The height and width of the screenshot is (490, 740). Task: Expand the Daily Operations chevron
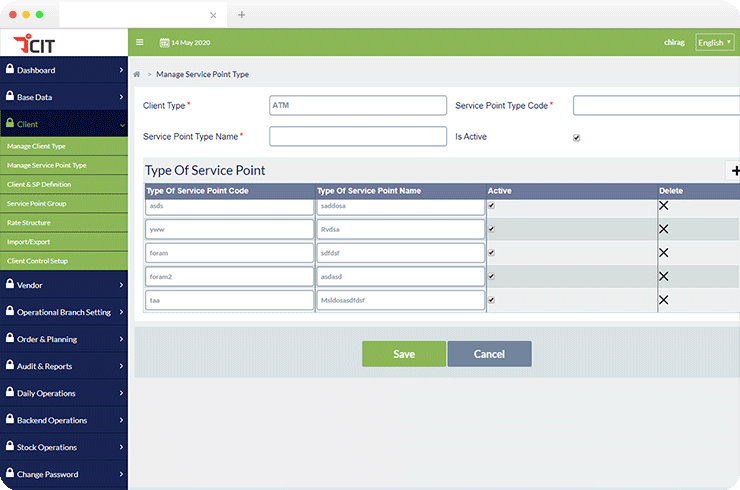tap(121, 393)
